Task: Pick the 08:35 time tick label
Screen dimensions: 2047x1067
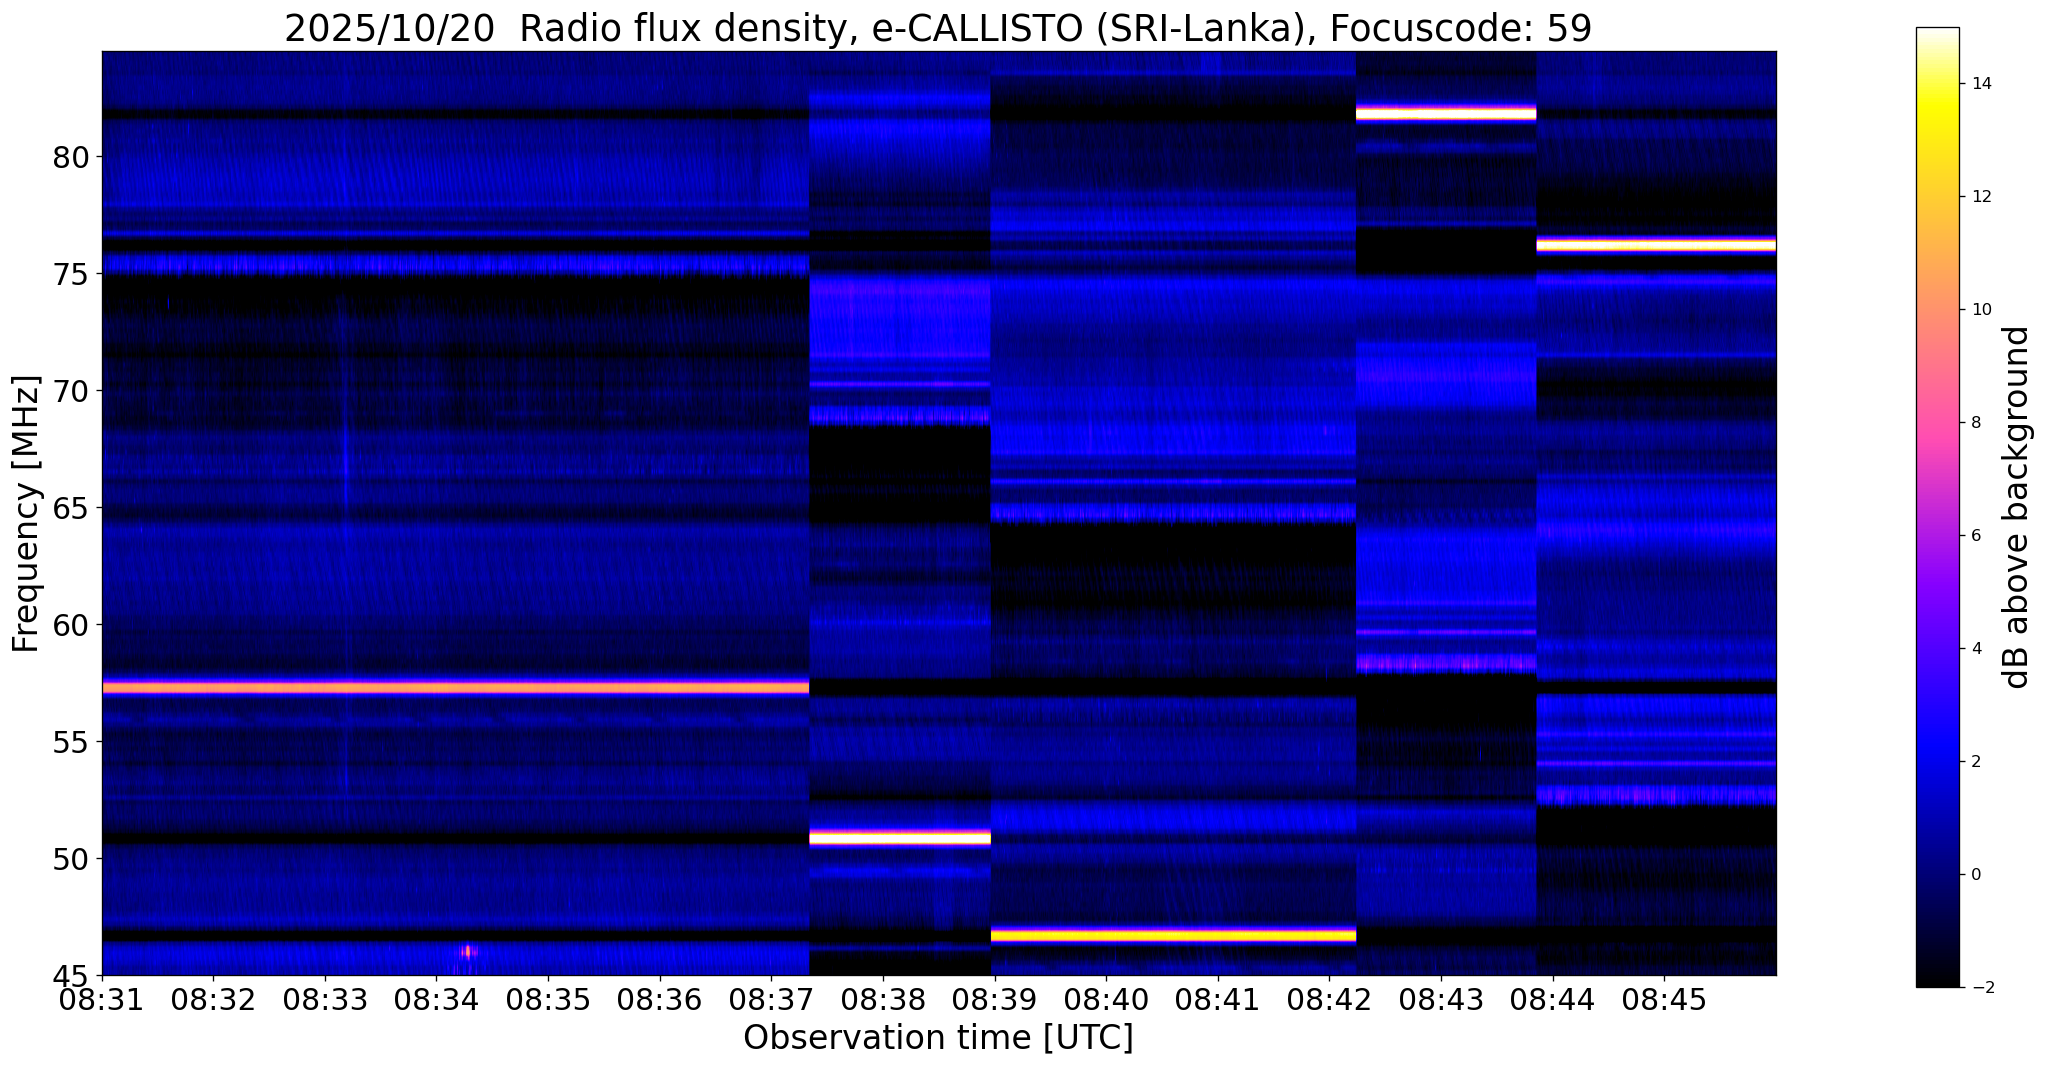Action: [x=548, y=999]
